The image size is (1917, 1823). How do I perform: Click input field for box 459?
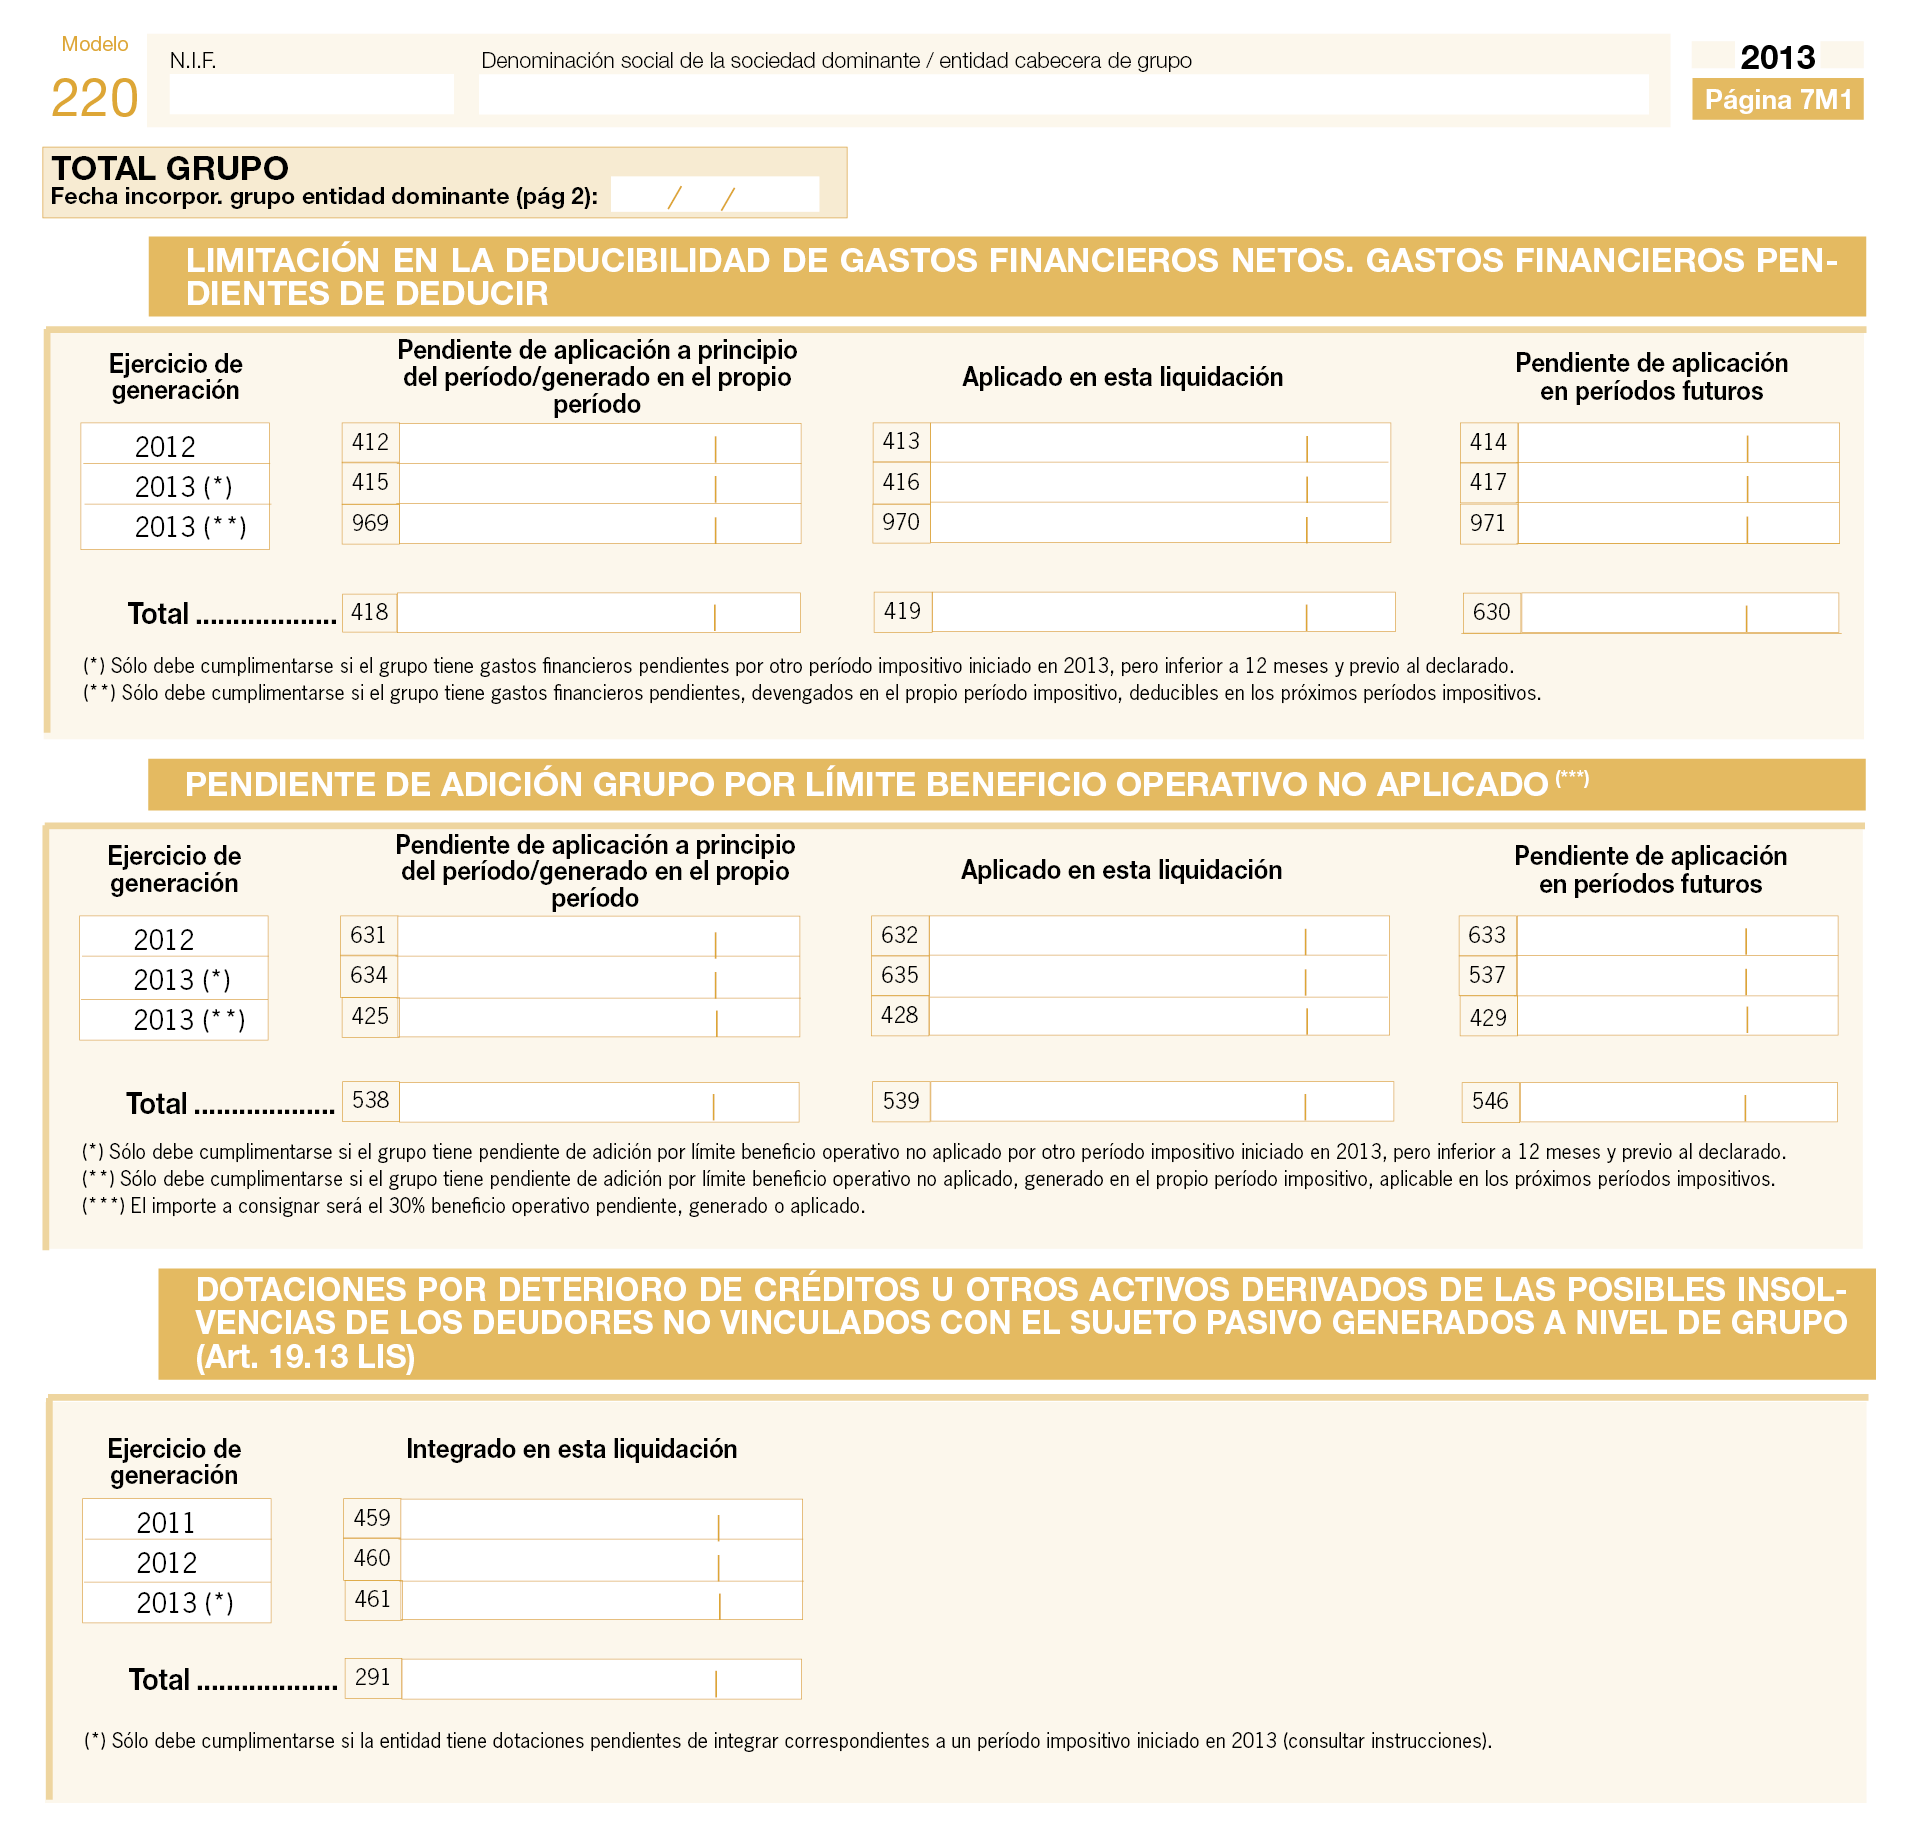pyautogui.click(x=602, y=1519)
